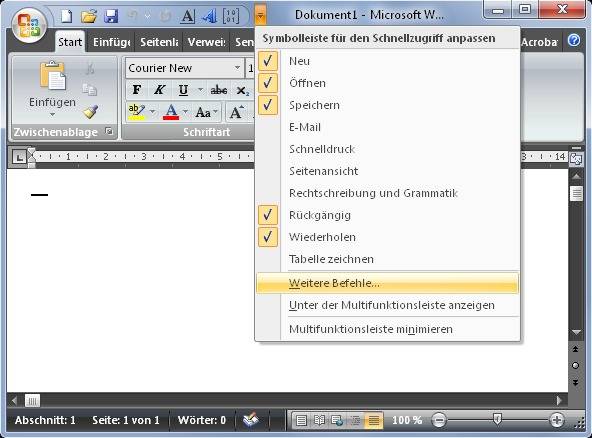Click the copy icon in Zwischenablage
Viewport: 592px width, 438px height.
click(90, 90)
